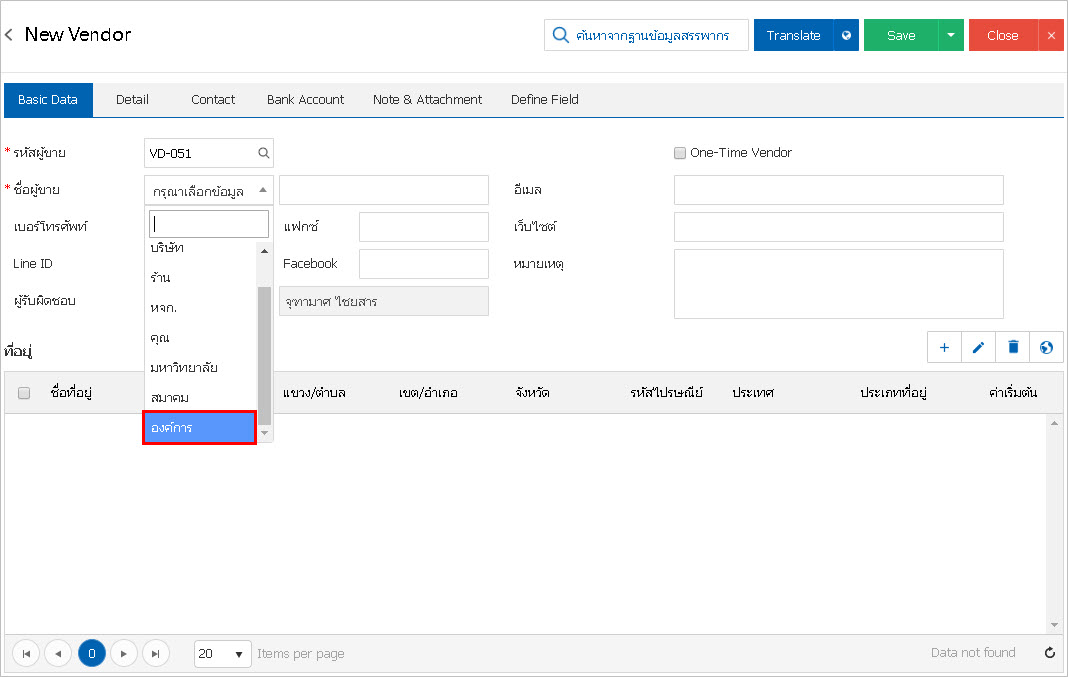Go to the first page of results
The height and width of the screenshot is (677, 1068).
tap(26, 654)
